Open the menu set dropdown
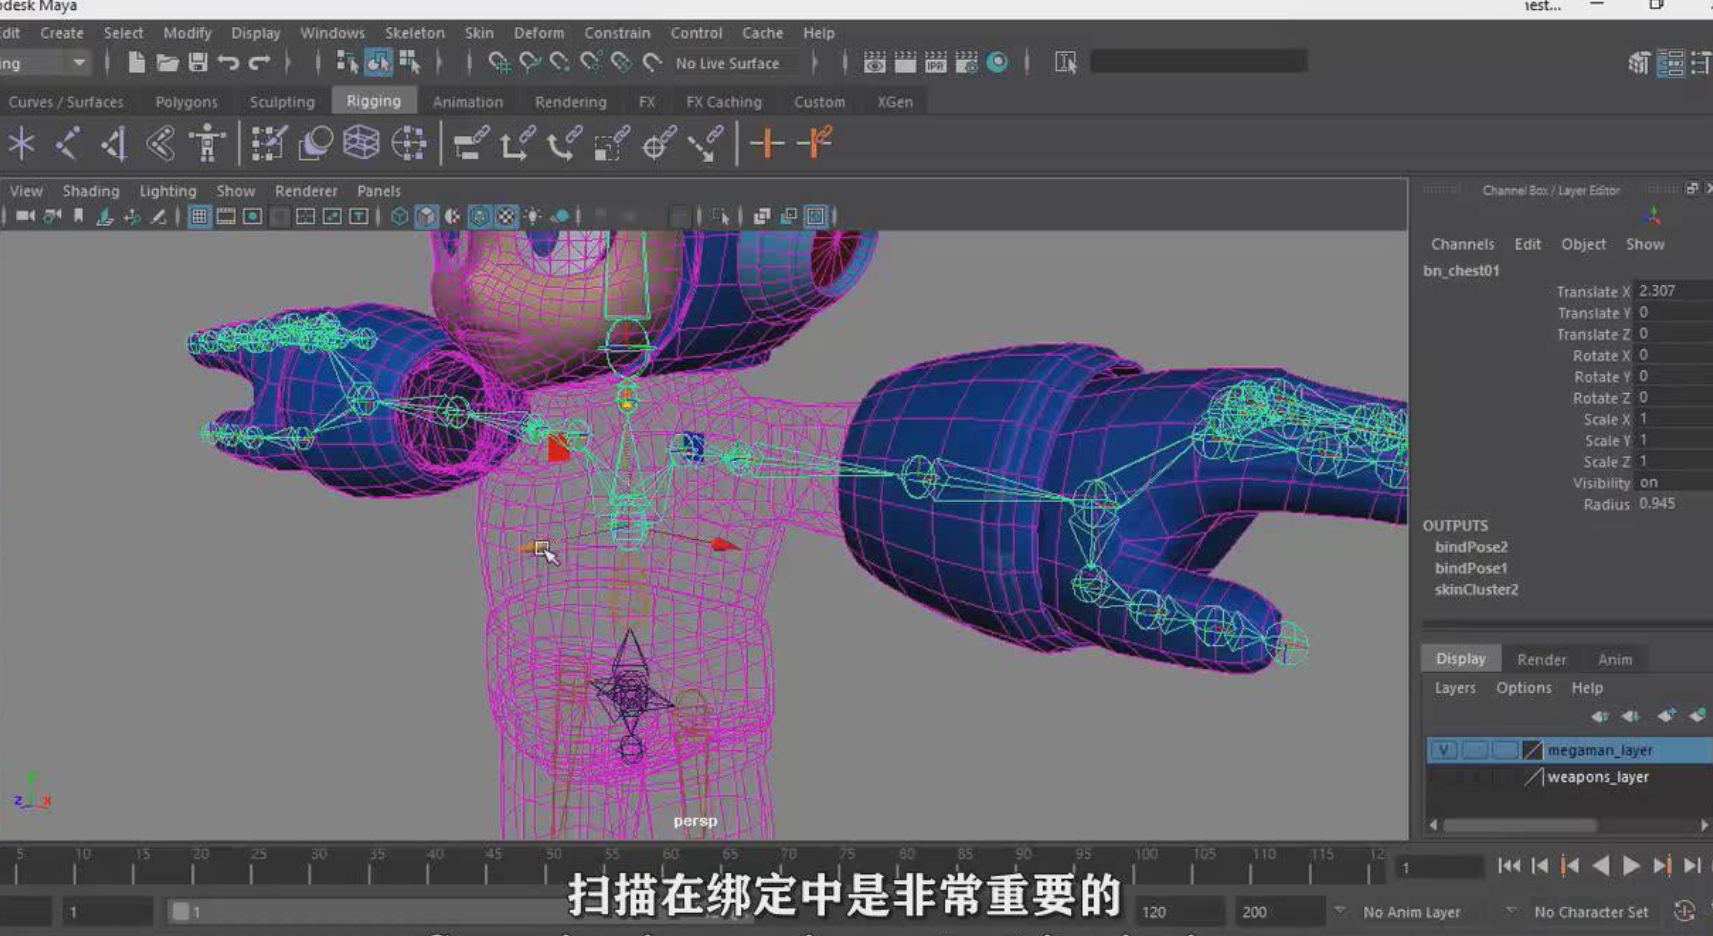 [x=78, y=63]
